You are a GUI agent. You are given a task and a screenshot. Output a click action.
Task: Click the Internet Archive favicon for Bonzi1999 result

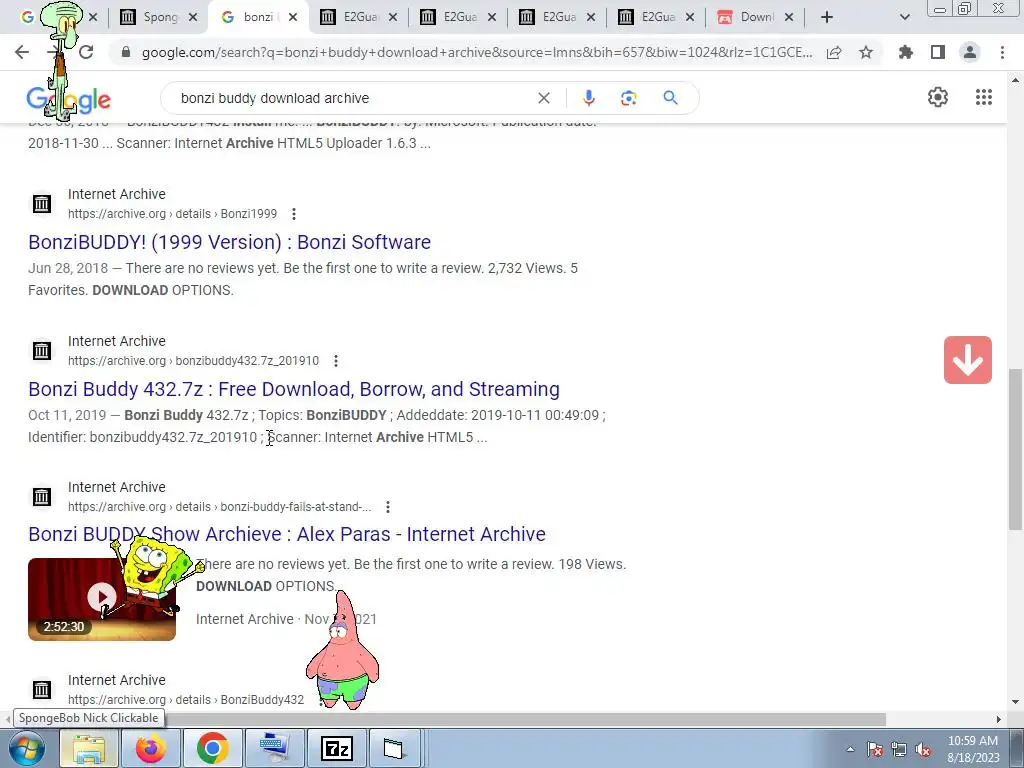[42, 204]
